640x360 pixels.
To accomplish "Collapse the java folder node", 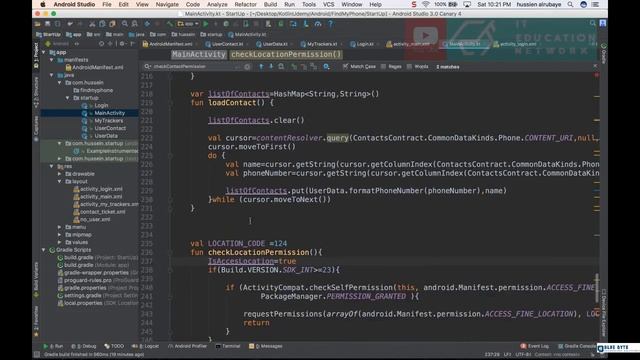I will (x=52, y=75).
